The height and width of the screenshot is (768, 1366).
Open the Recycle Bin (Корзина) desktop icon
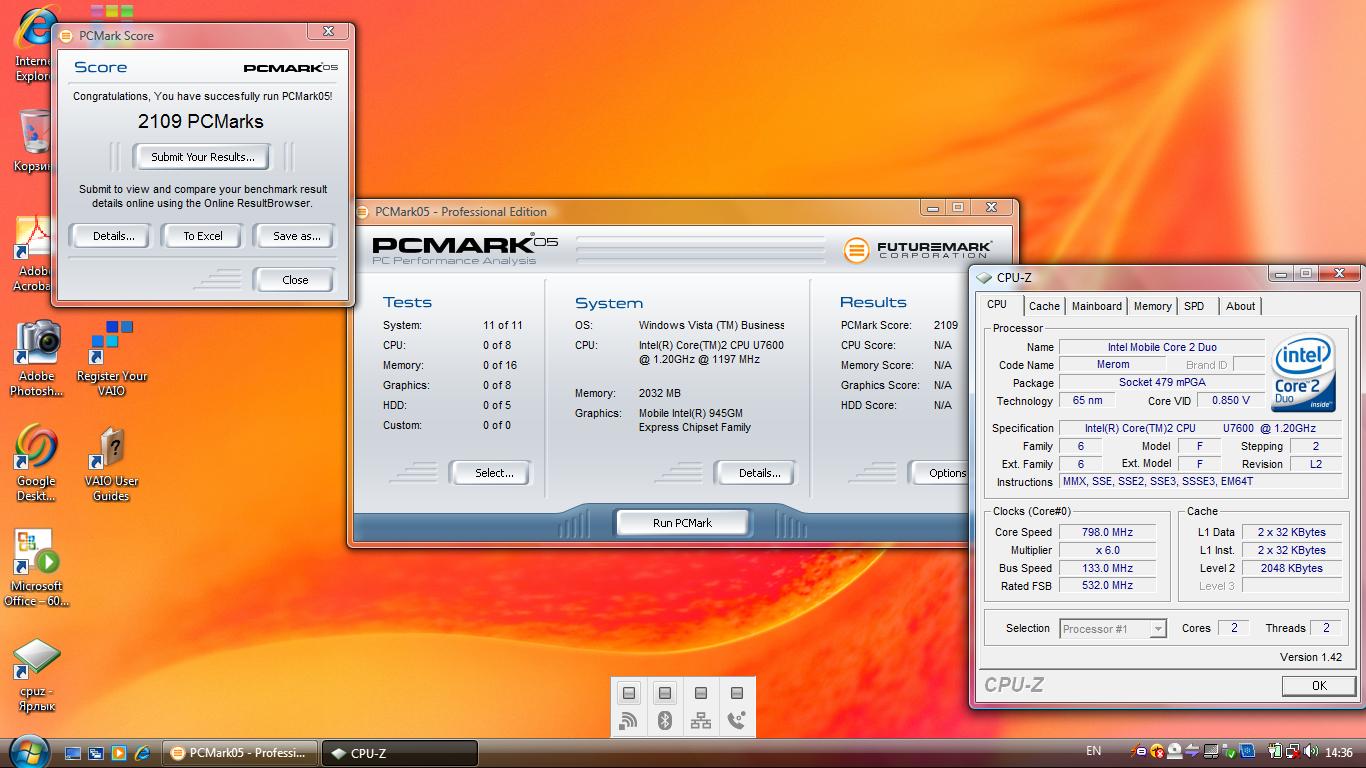34,140
